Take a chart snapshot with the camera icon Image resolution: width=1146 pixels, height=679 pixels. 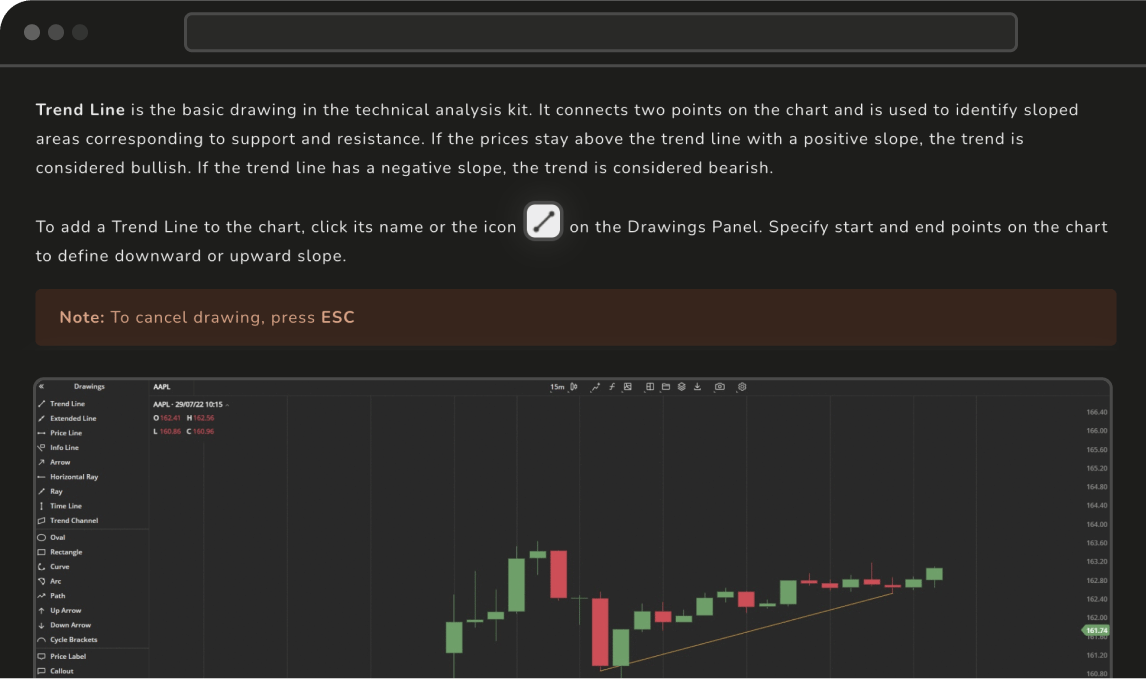point(719,387)
